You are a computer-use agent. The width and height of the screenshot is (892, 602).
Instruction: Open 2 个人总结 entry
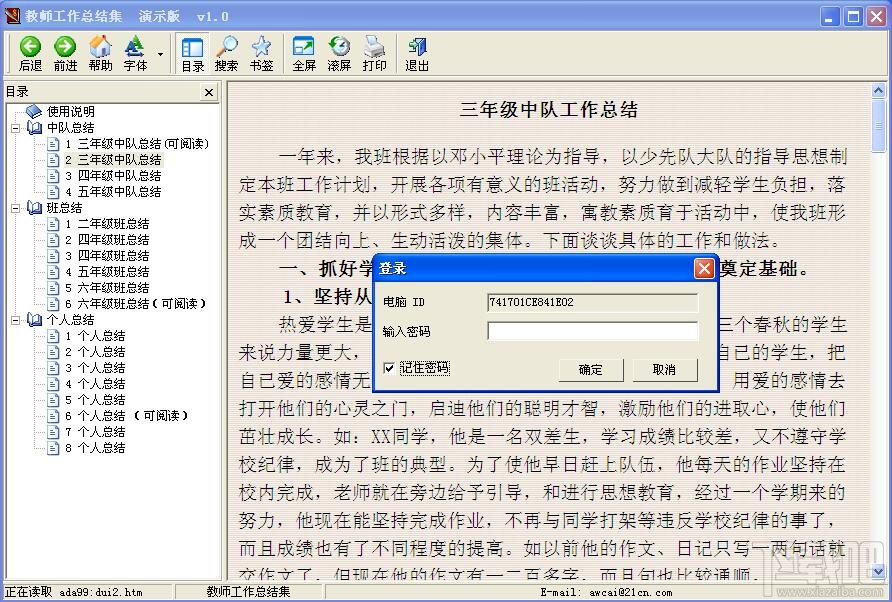[x=95, y=352]
